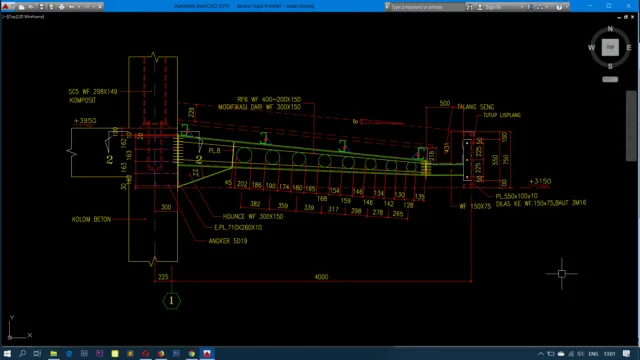Click the Autodesk Exchange Apps icon
The height and width of the screenshot is (360, 640).
(x=530, y=7)
